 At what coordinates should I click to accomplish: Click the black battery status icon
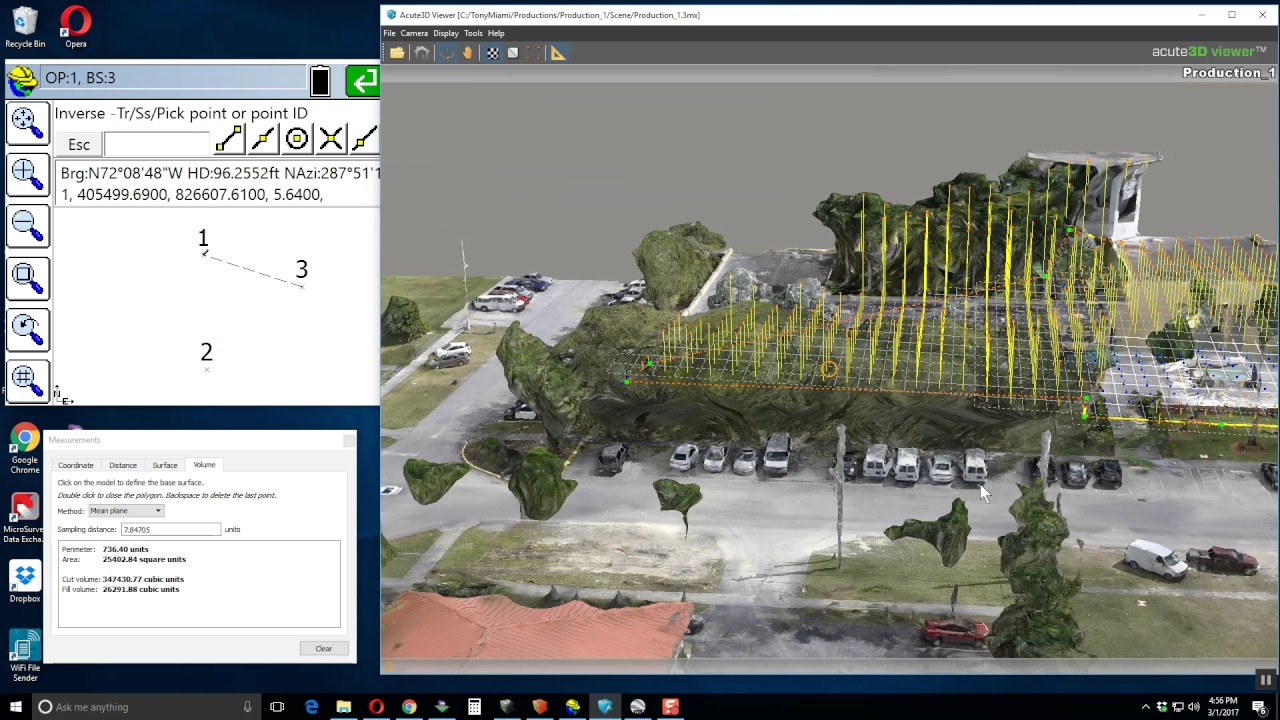click(320, 80)
